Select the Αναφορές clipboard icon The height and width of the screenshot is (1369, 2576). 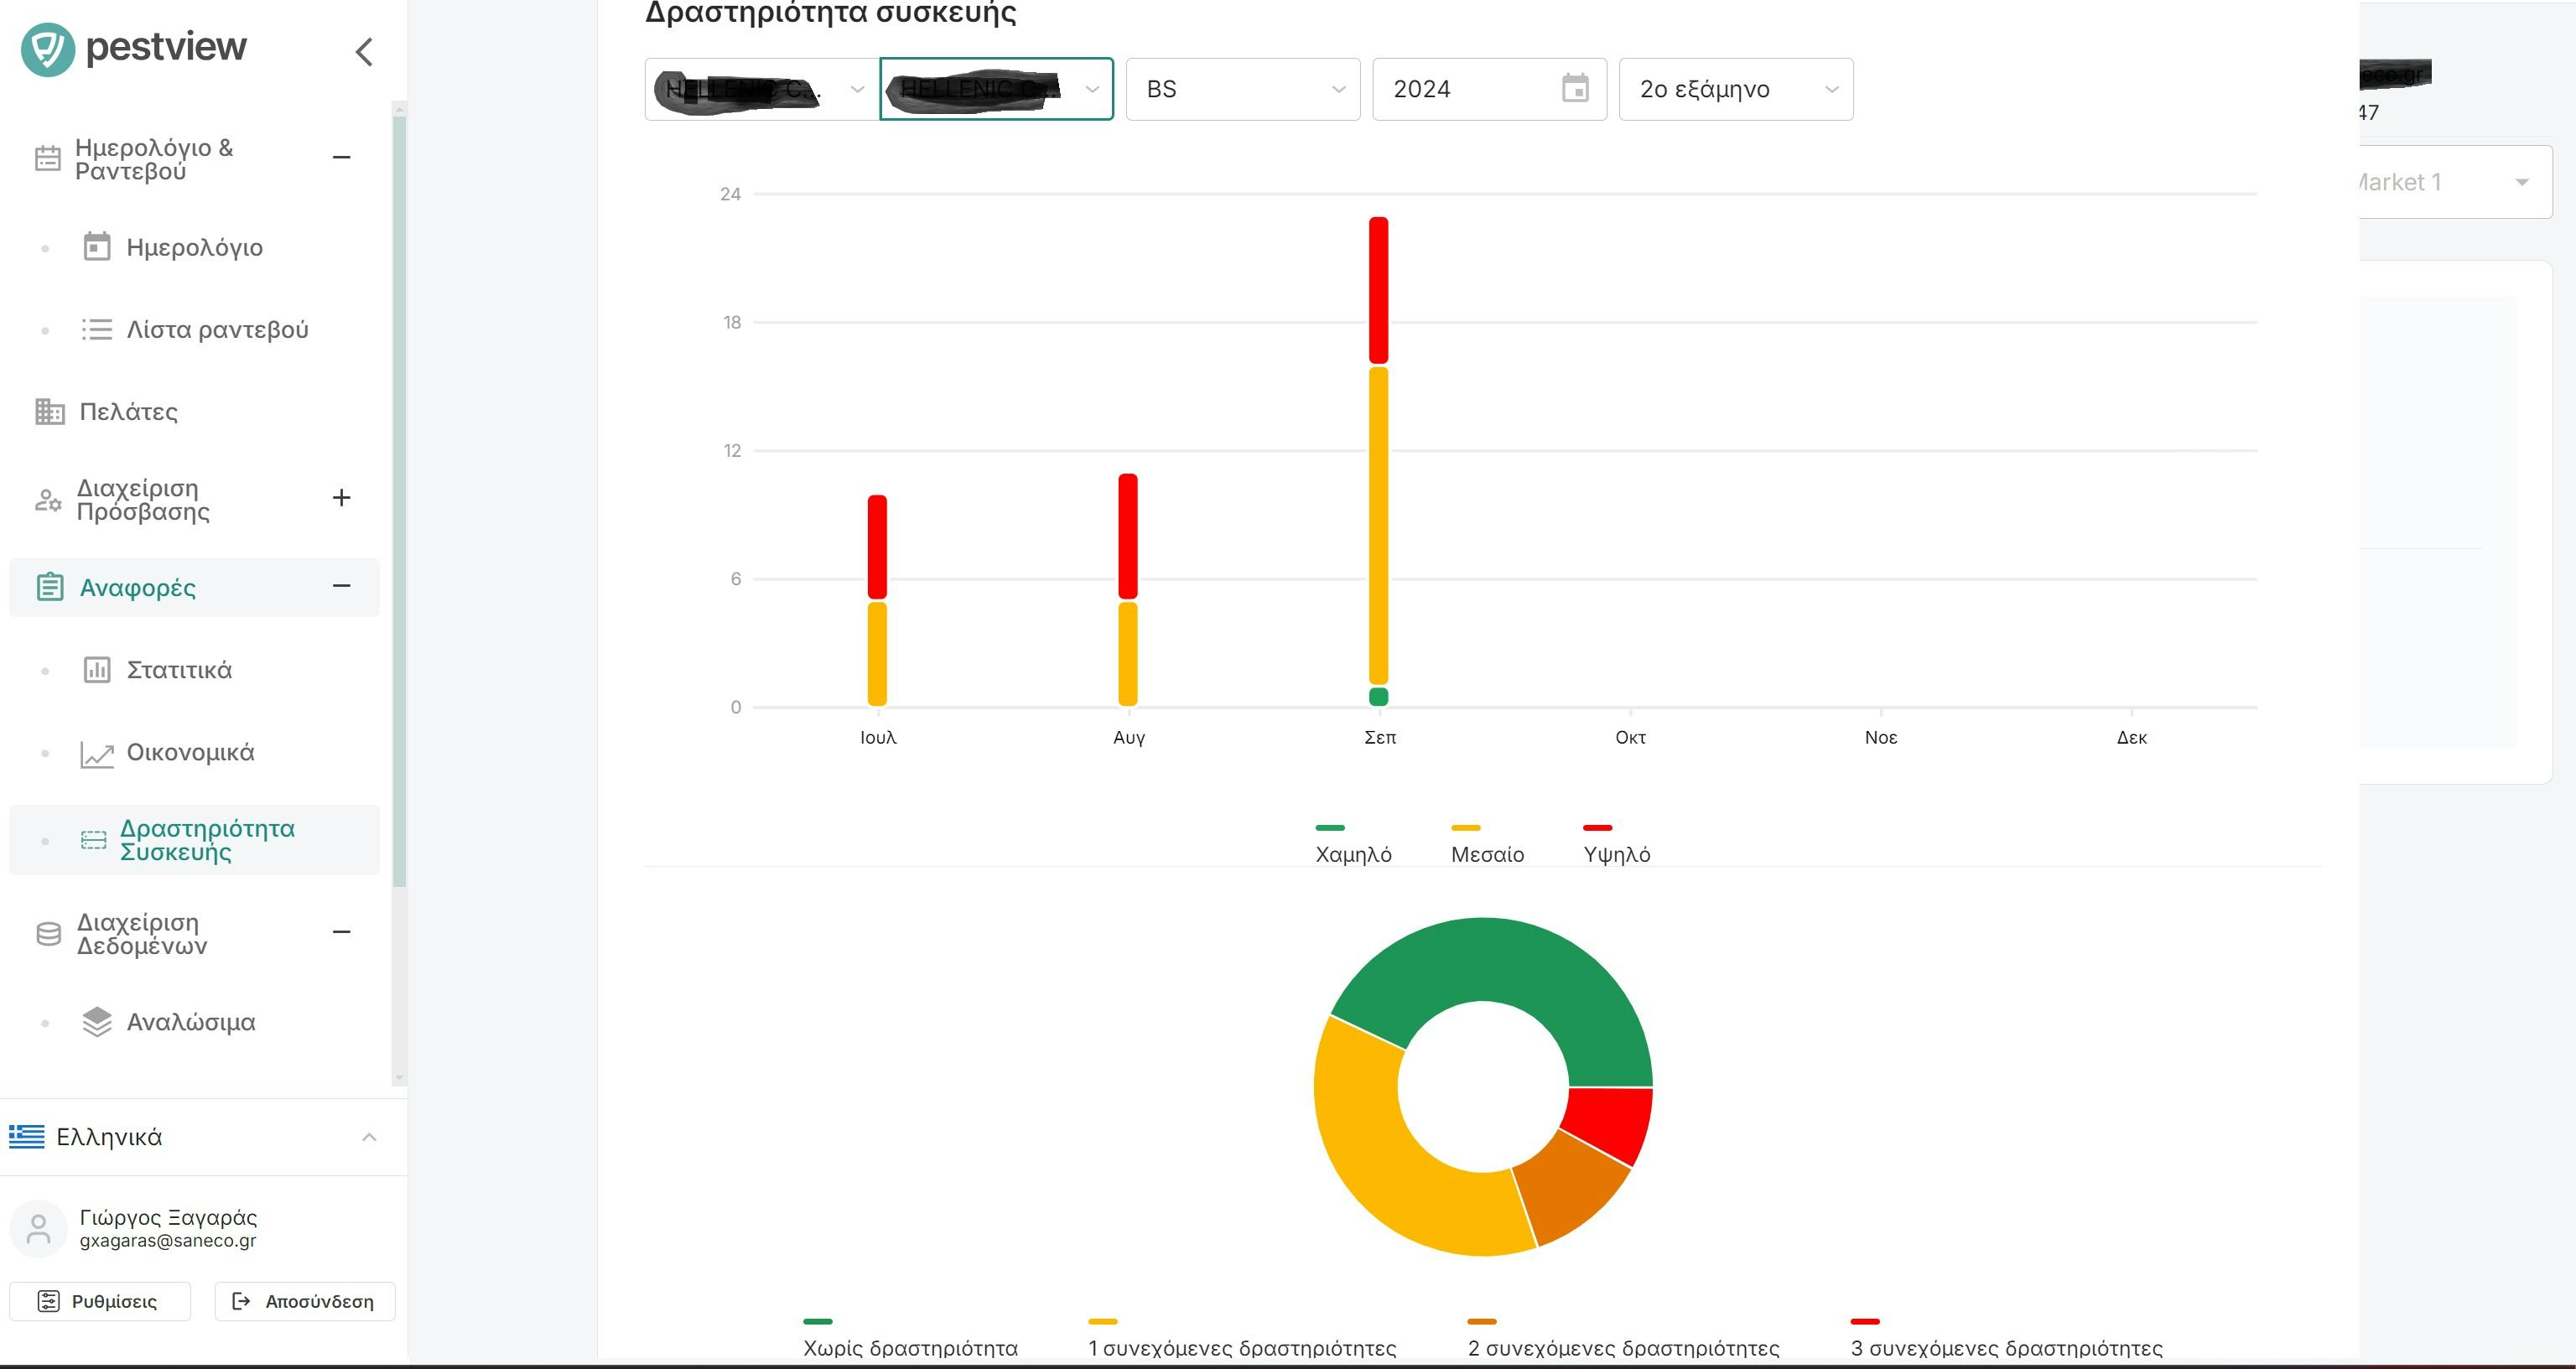coord(50,587)
